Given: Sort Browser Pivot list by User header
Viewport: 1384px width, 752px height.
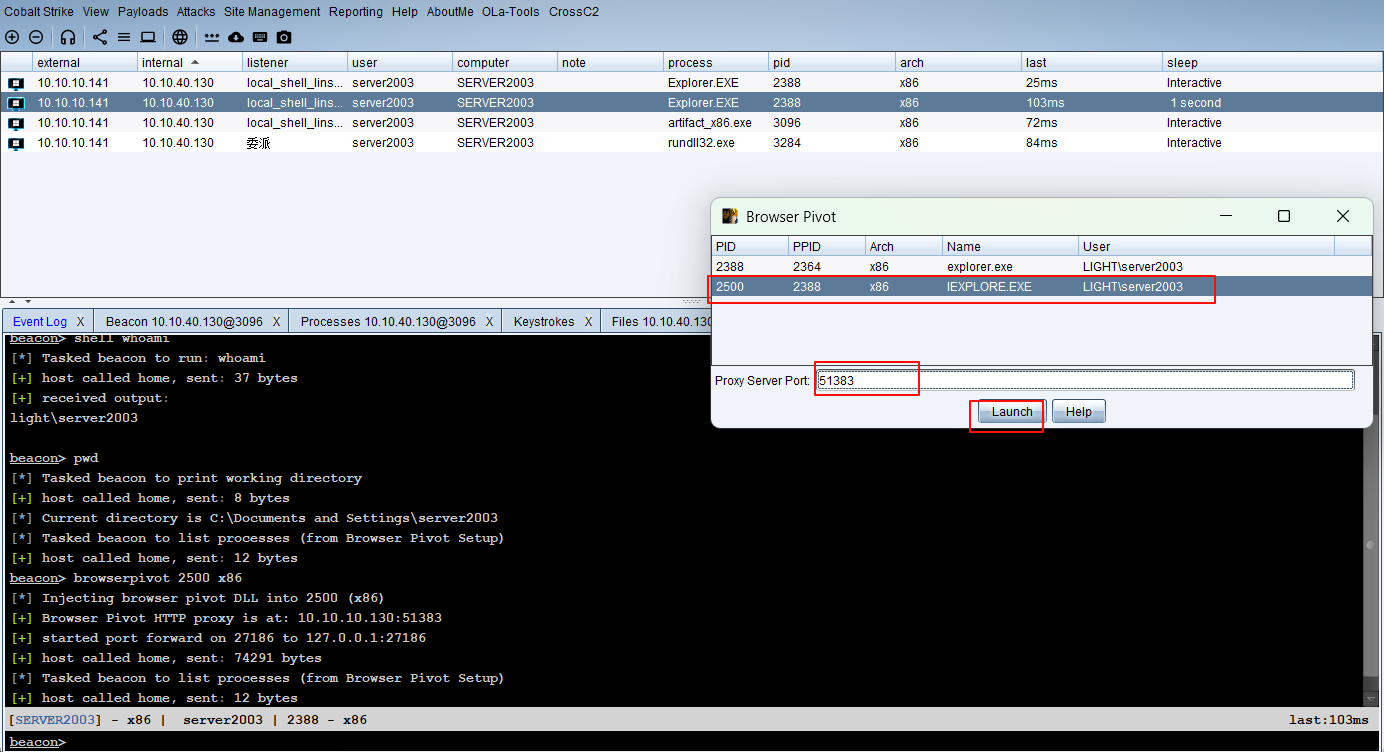Looking at the screenshot, I should (x=1206, y=246).
